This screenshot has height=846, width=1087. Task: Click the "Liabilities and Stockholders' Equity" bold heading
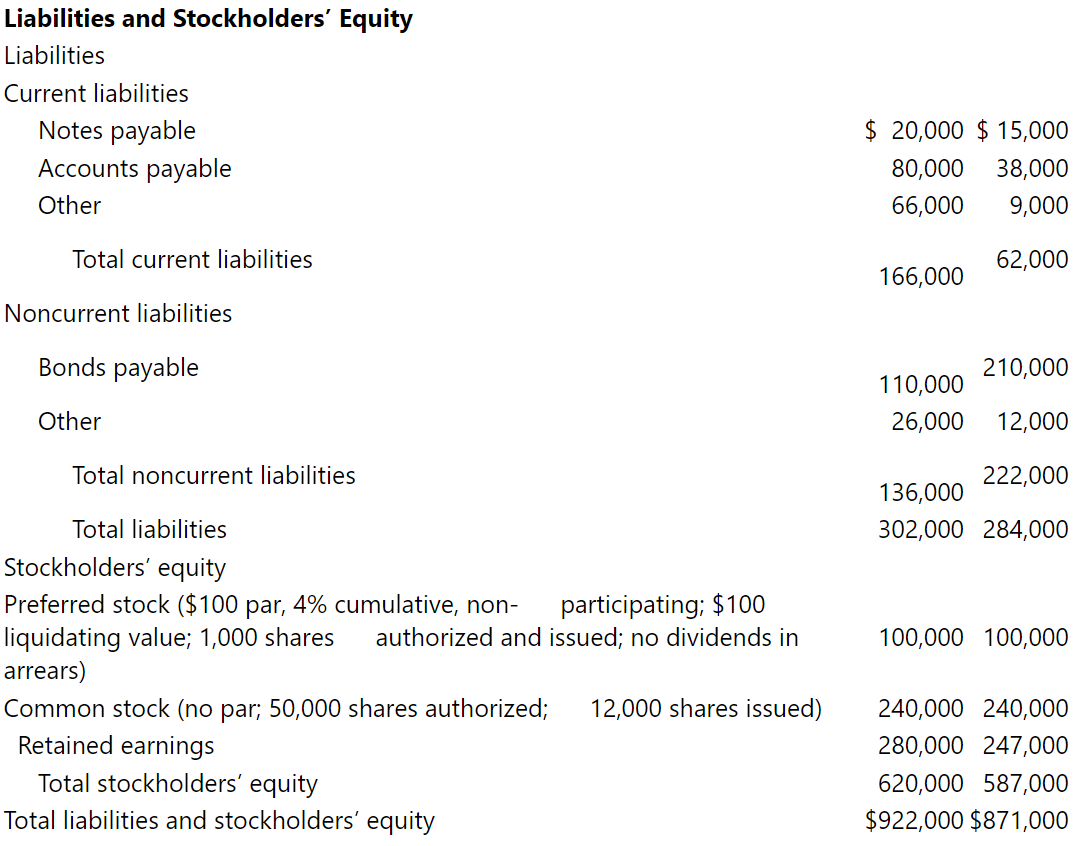coord(208,19)
